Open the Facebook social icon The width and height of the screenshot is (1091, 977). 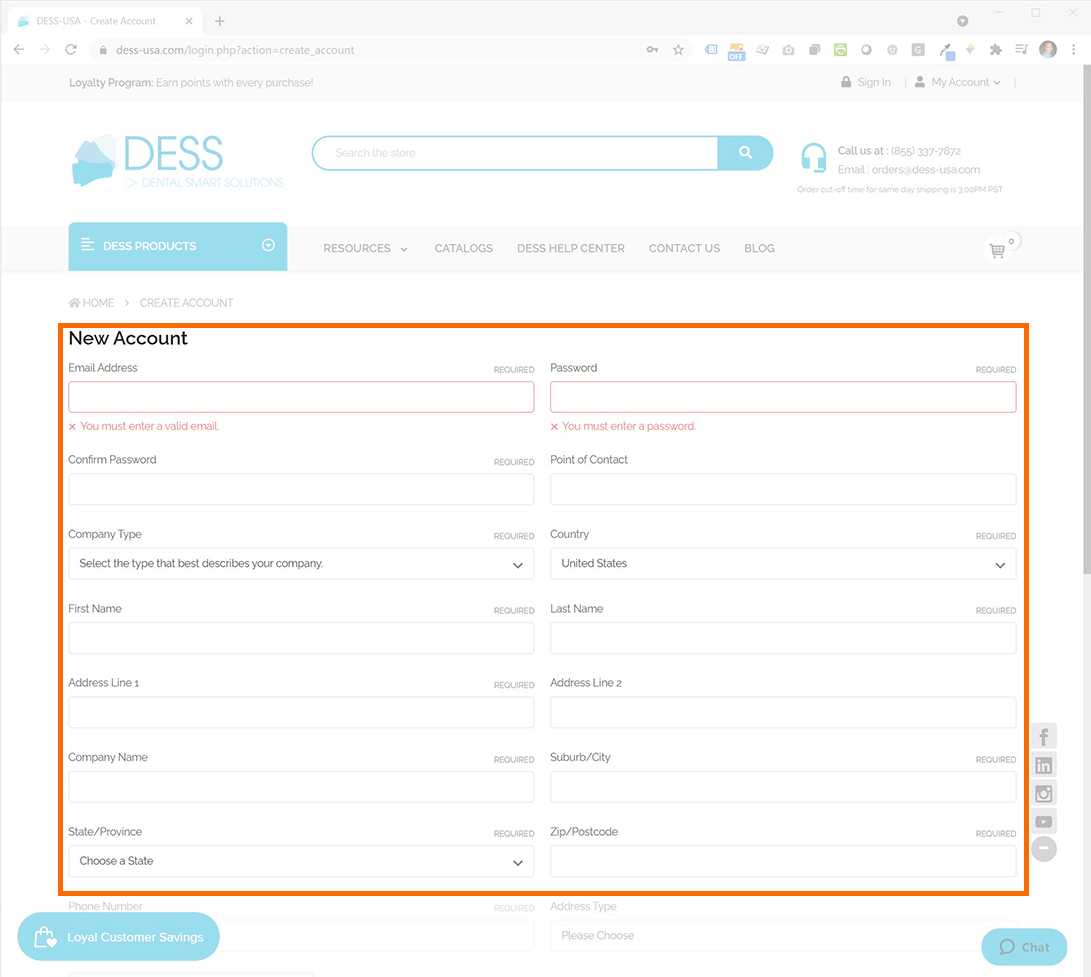(1044, 736)
